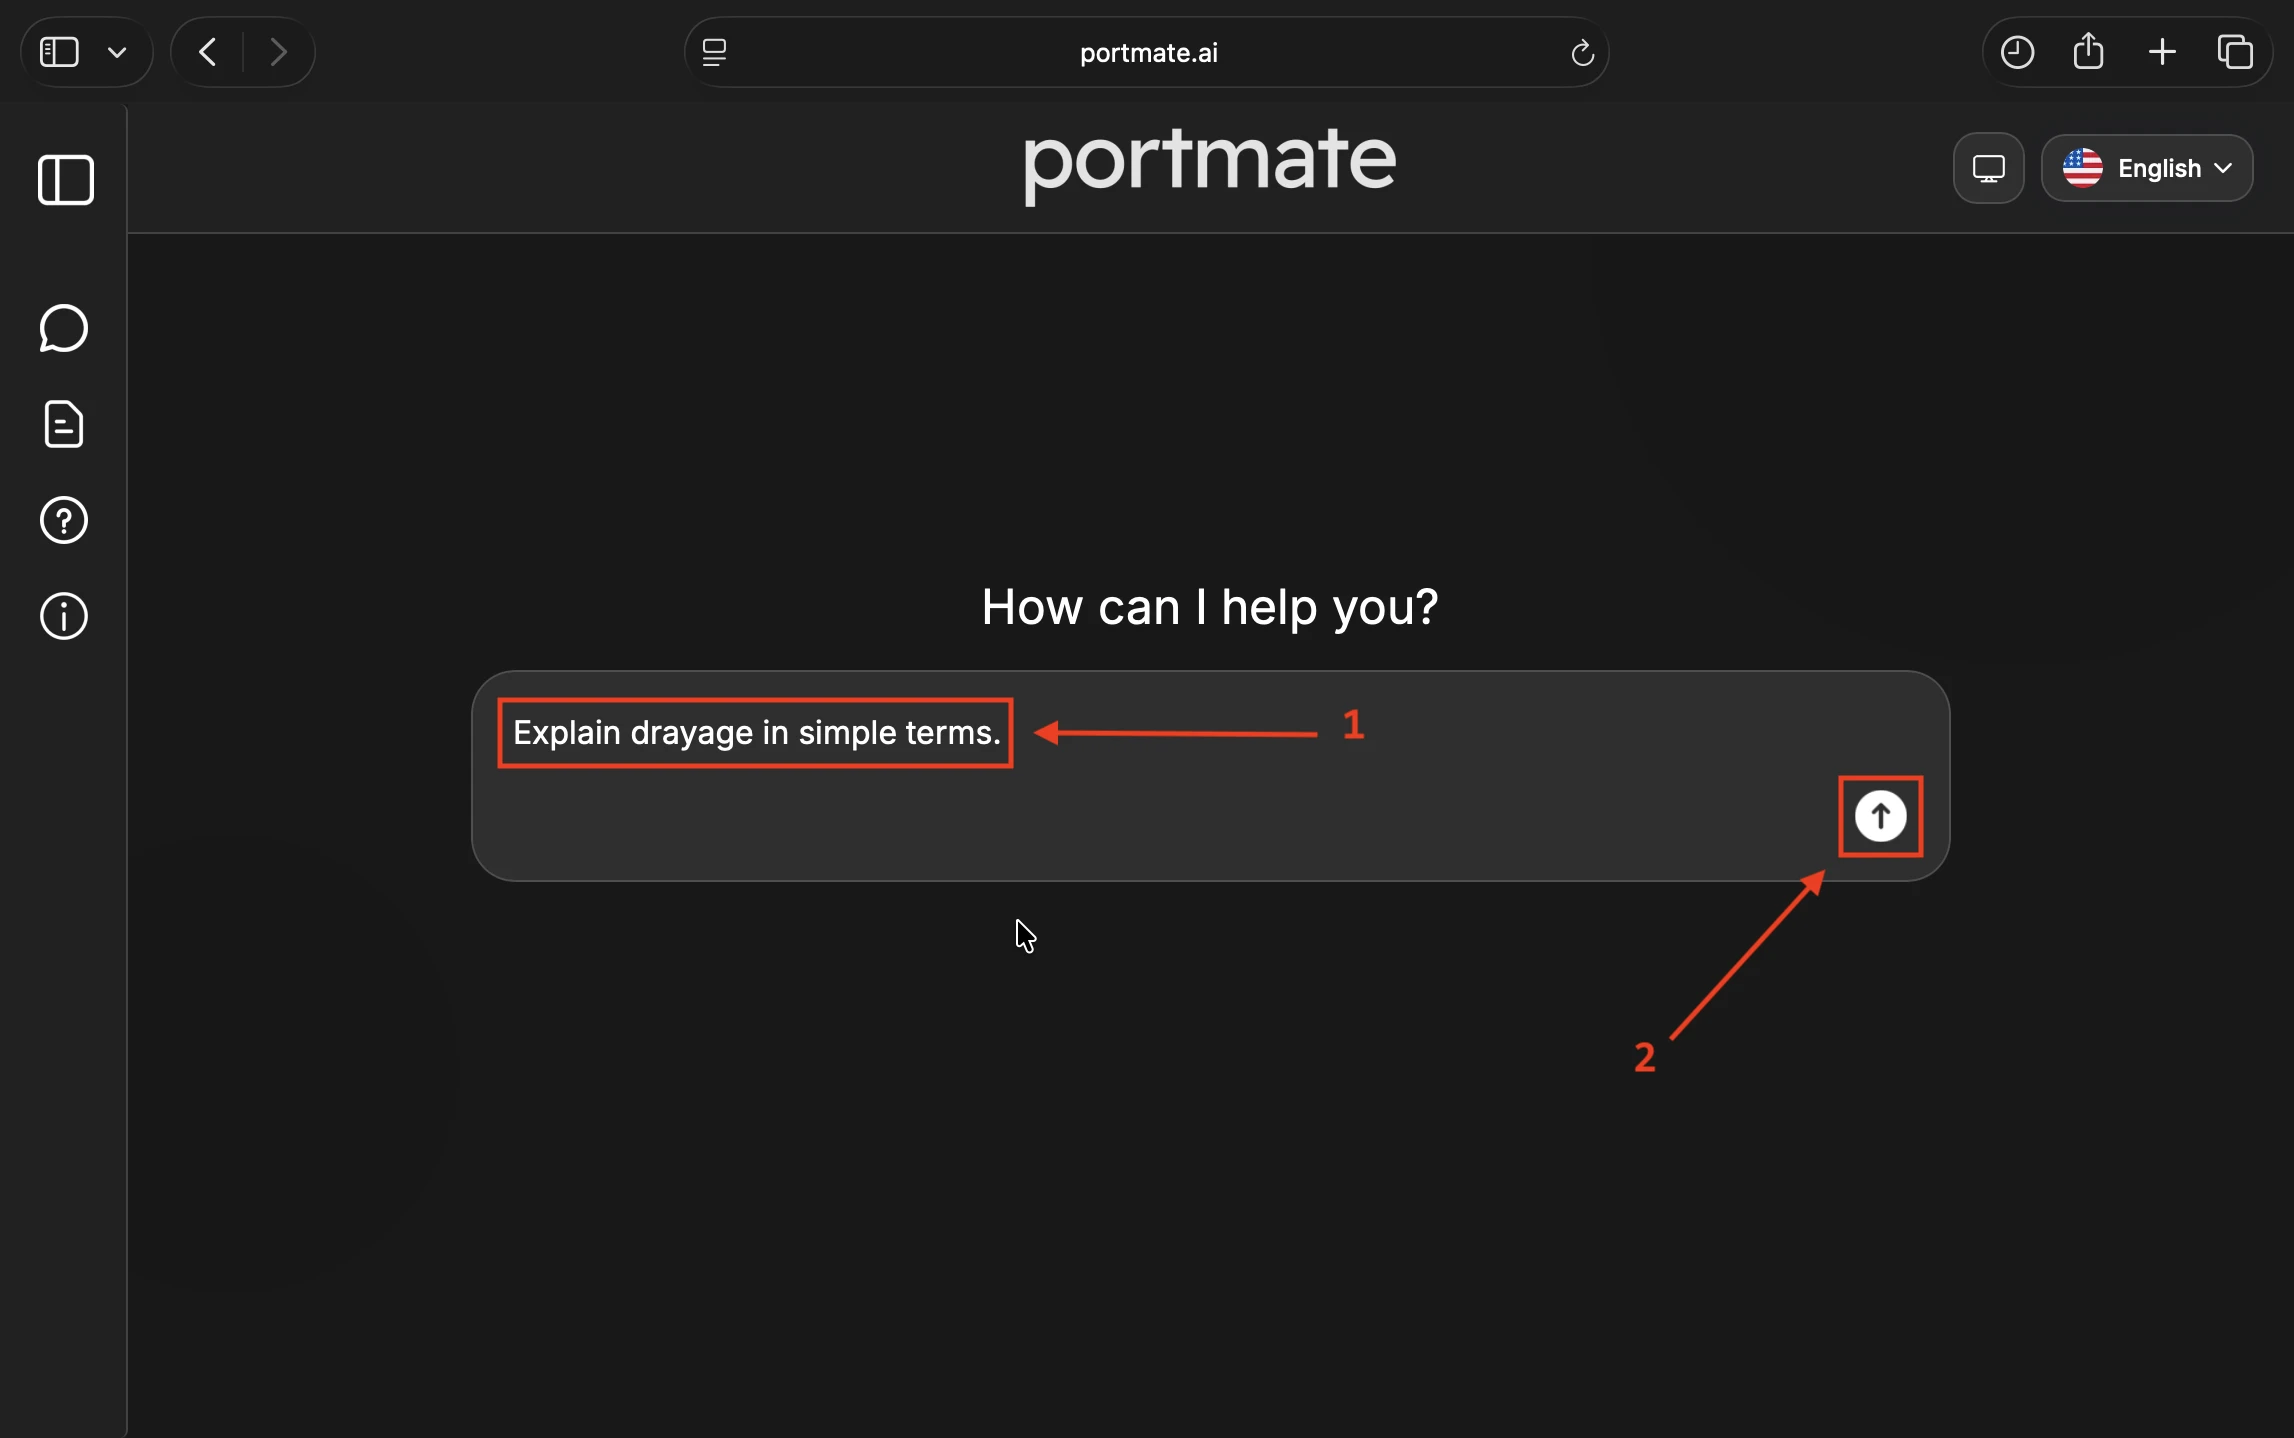
Task: Switch display theme with monitor icon
Action: pos(1988,168)
